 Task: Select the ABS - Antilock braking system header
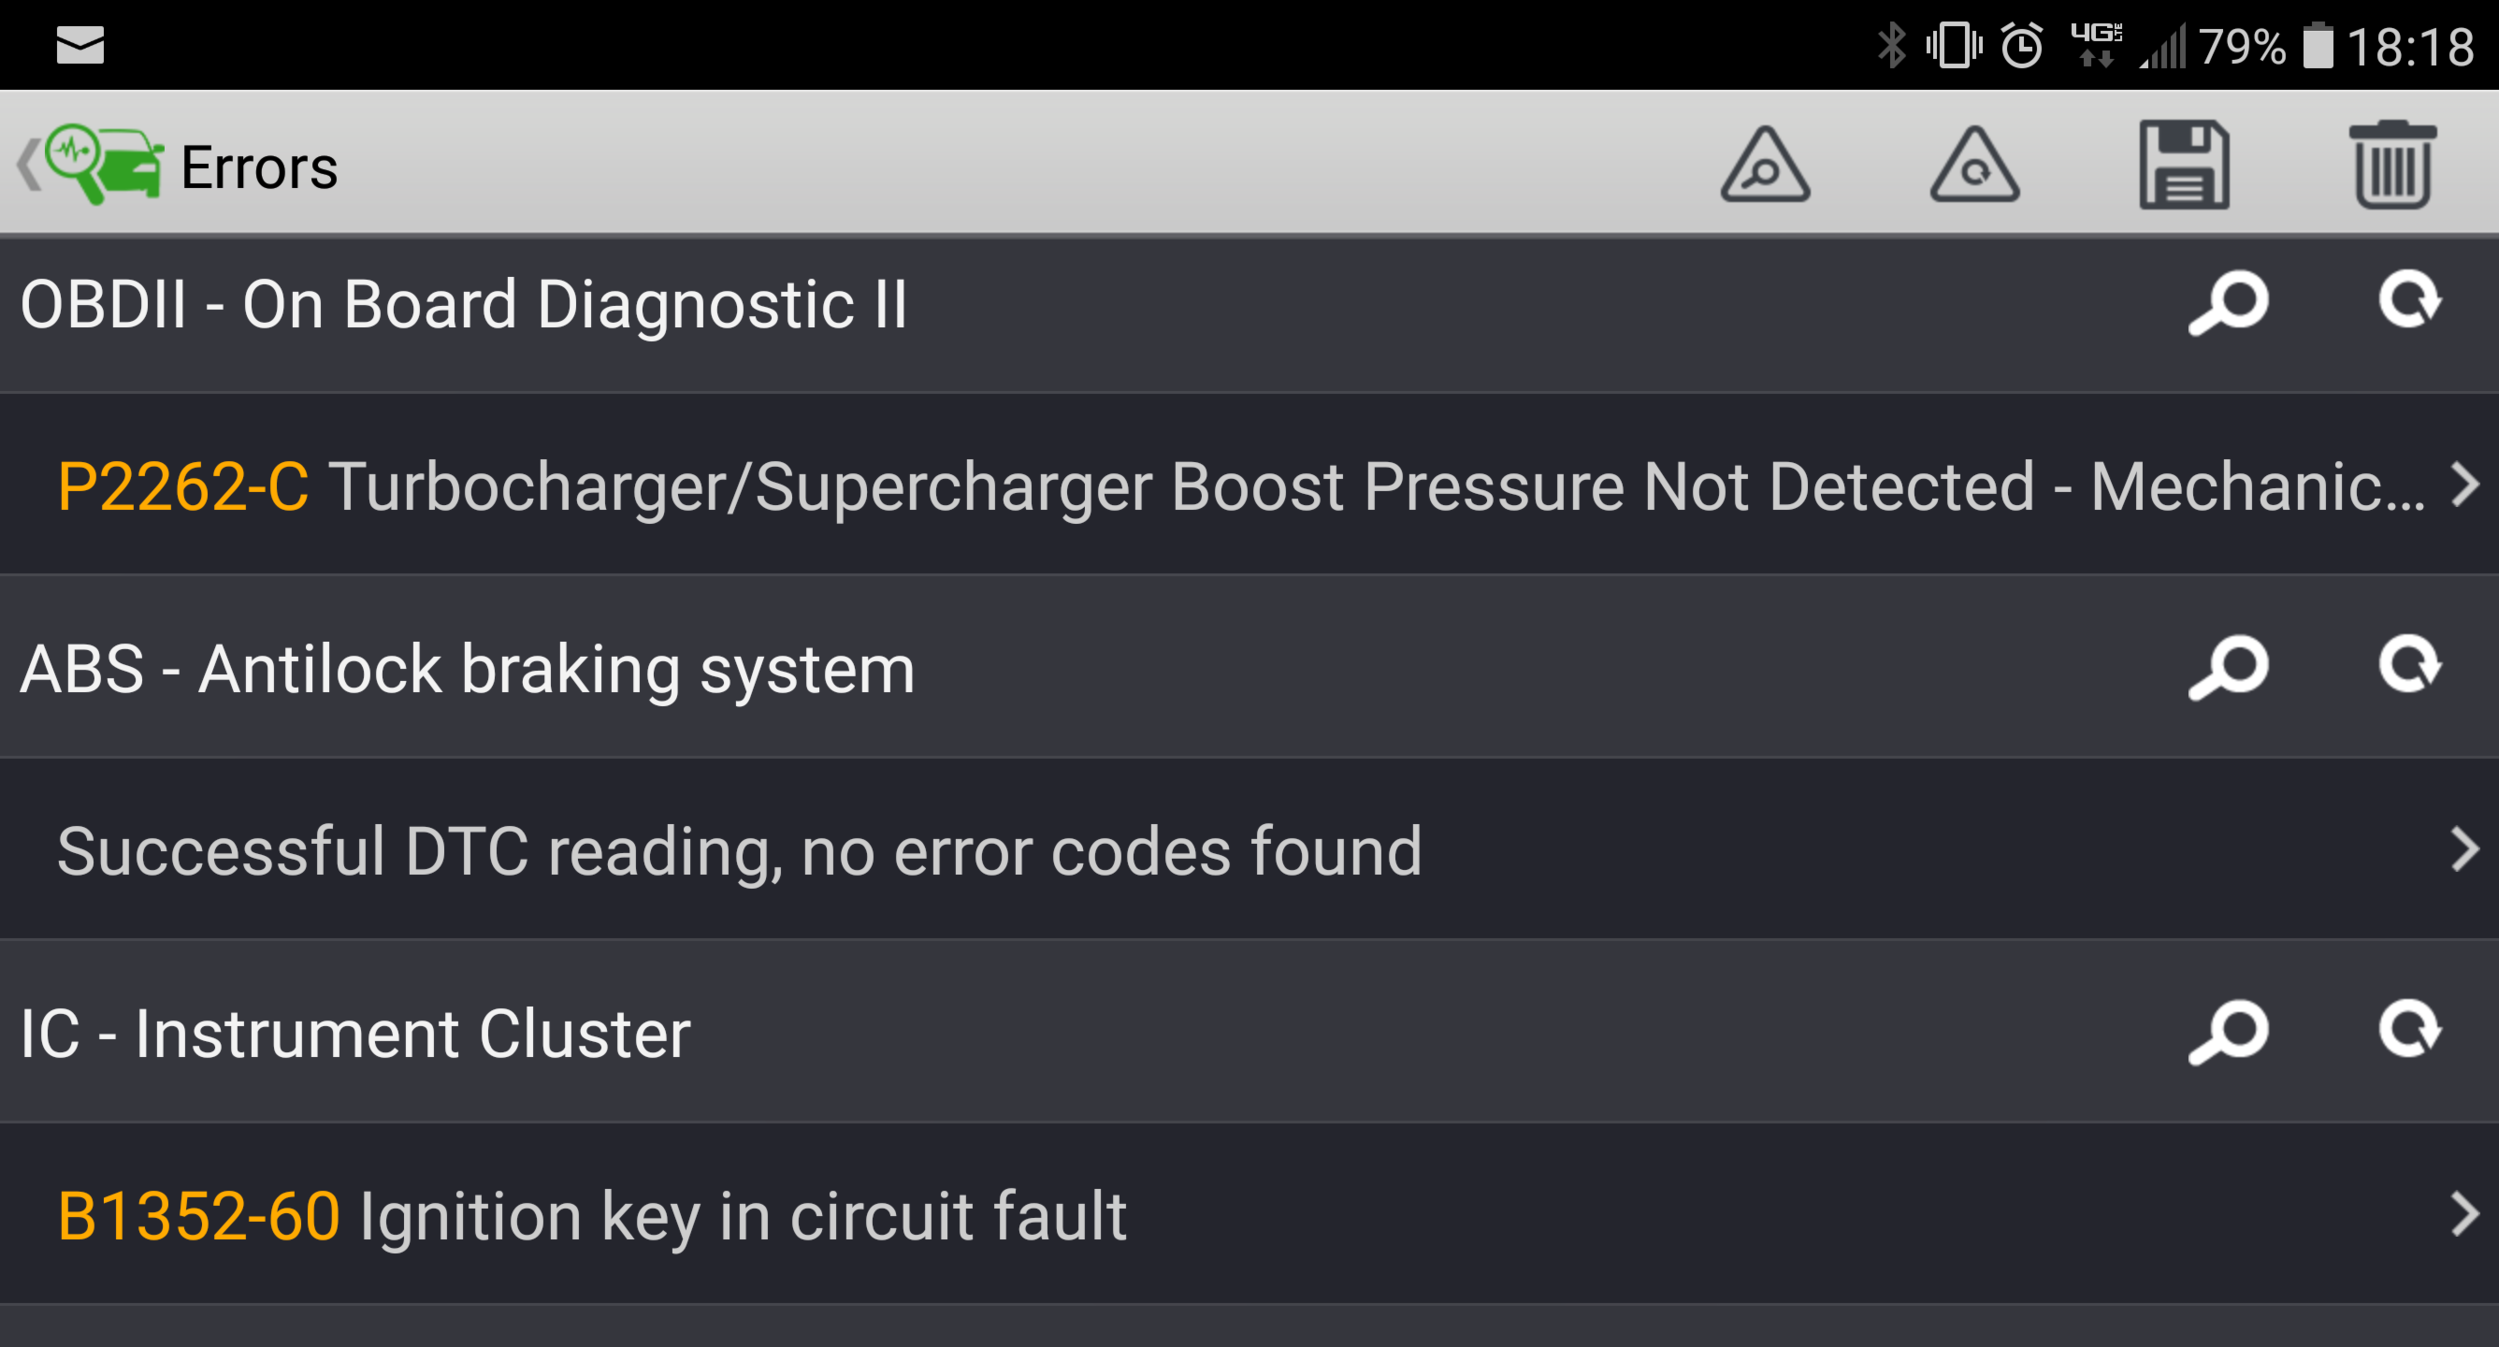(467, 669)
